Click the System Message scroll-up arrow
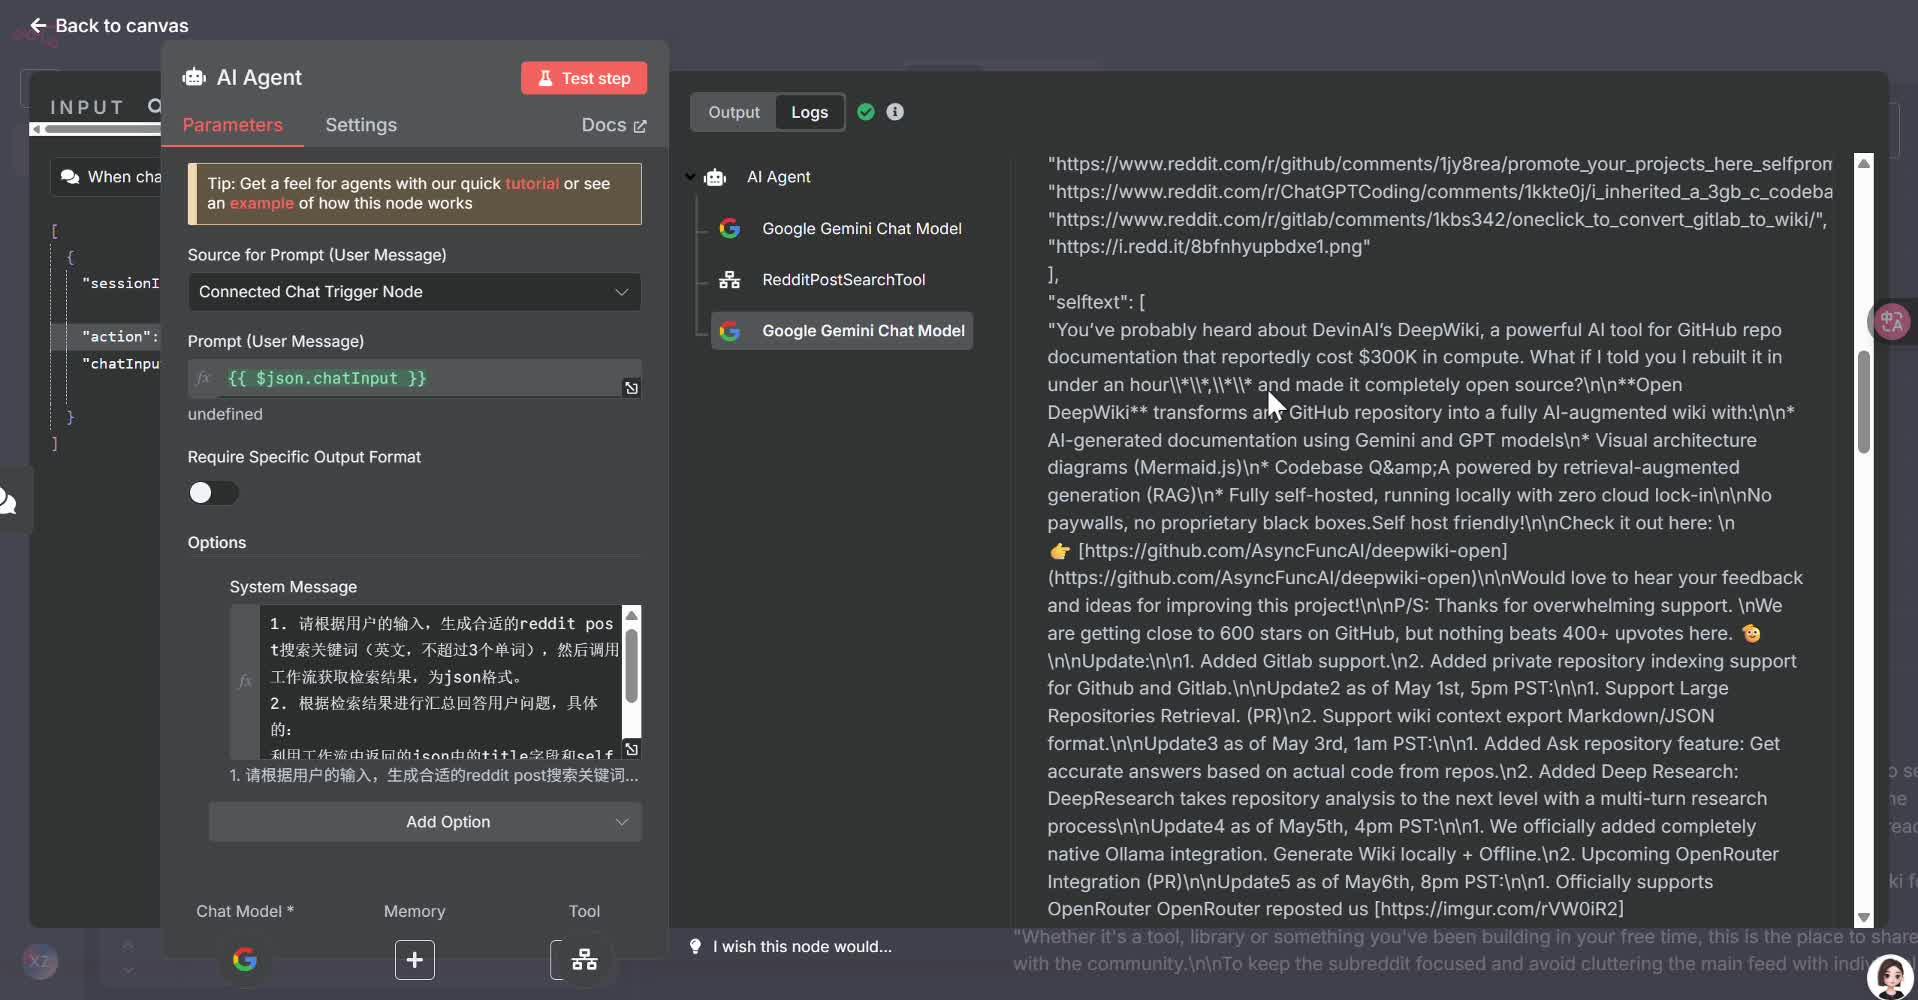 [631, 614]
